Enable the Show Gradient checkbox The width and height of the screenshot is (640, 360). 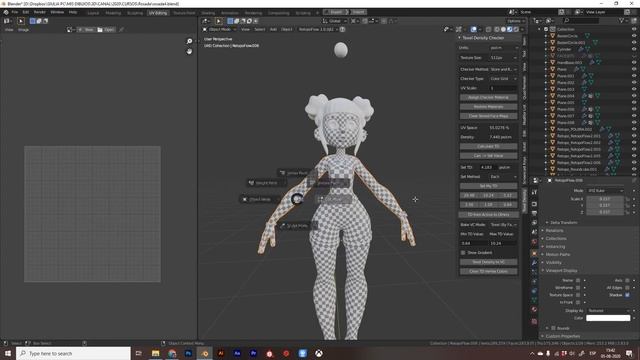point(463,253)
